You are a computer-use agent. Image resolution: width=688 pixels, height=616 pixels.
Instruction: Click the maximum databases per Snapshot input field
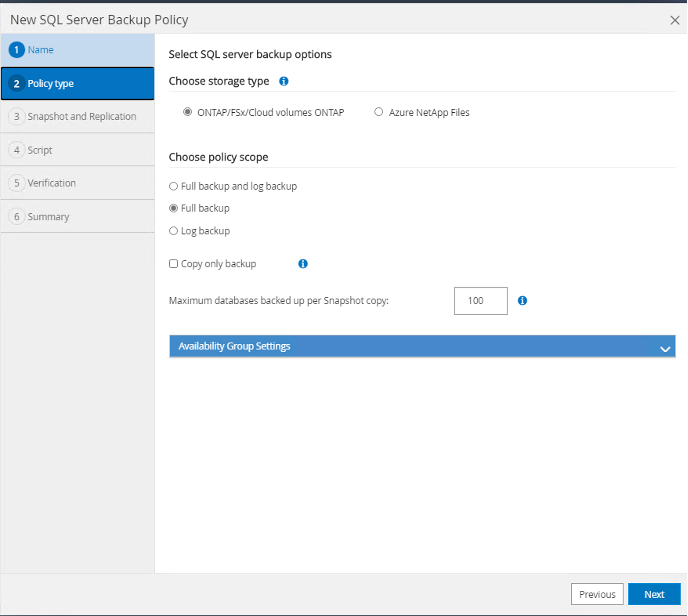(480, 301)
